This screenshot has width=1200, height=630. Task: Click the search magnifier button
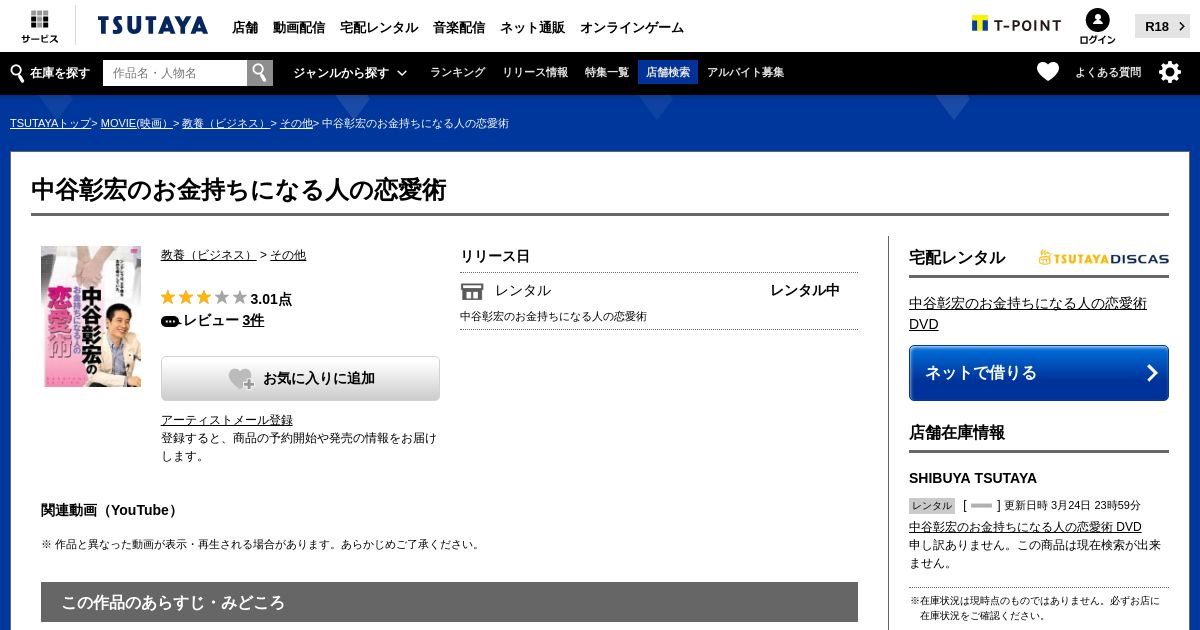[x=260, y=73]
